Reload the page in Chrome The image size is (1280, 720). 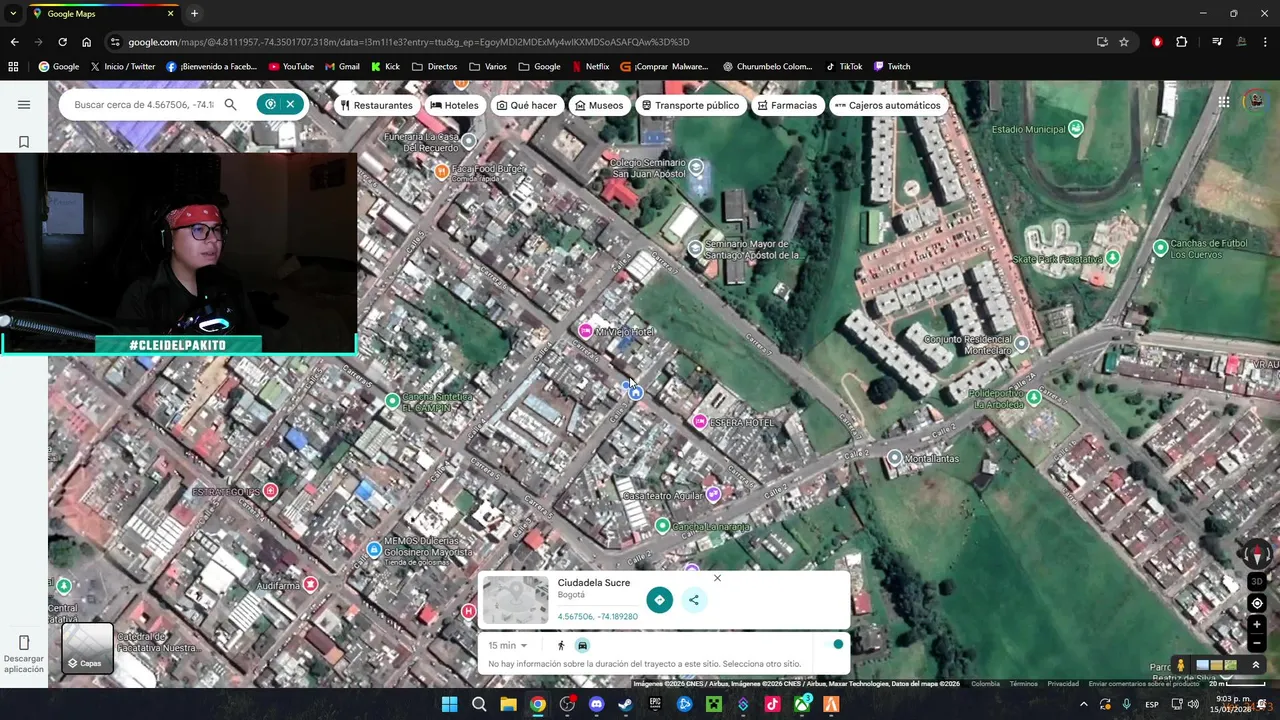coord(62,42)
